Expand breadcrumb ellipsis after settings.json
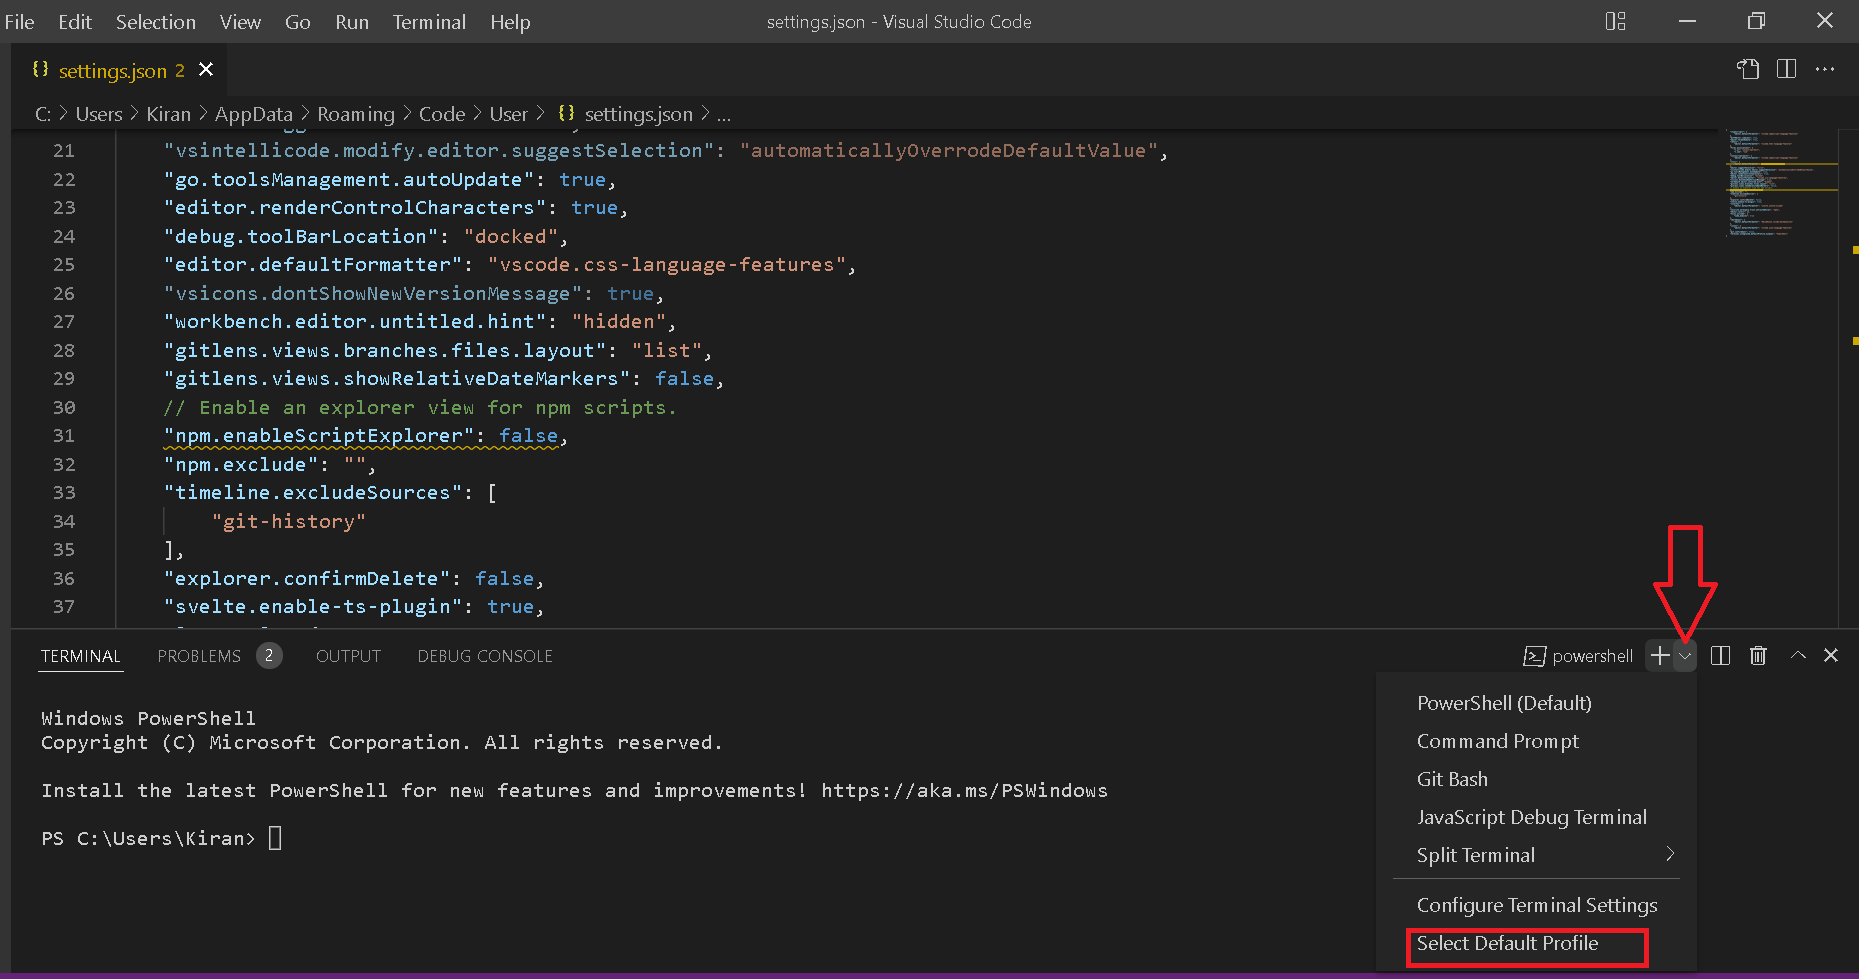 point(724,114)
